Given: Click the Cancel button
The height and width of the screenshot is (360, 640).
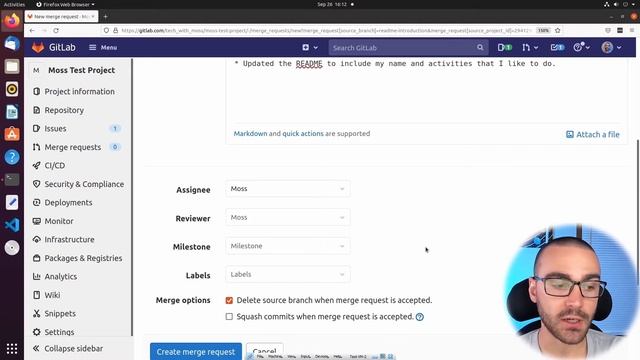Looking at the screenshot, I should click(264, 351).
